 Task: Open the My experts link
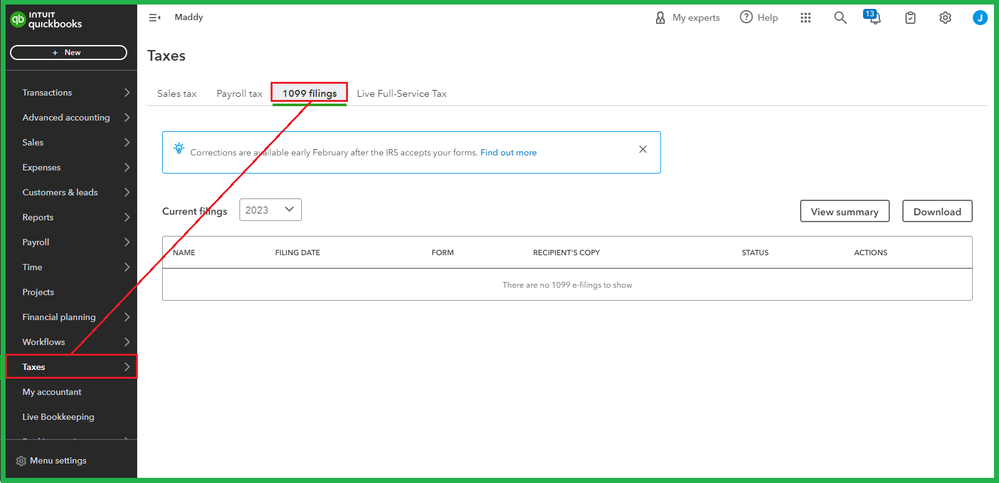(x=696, y=18)
